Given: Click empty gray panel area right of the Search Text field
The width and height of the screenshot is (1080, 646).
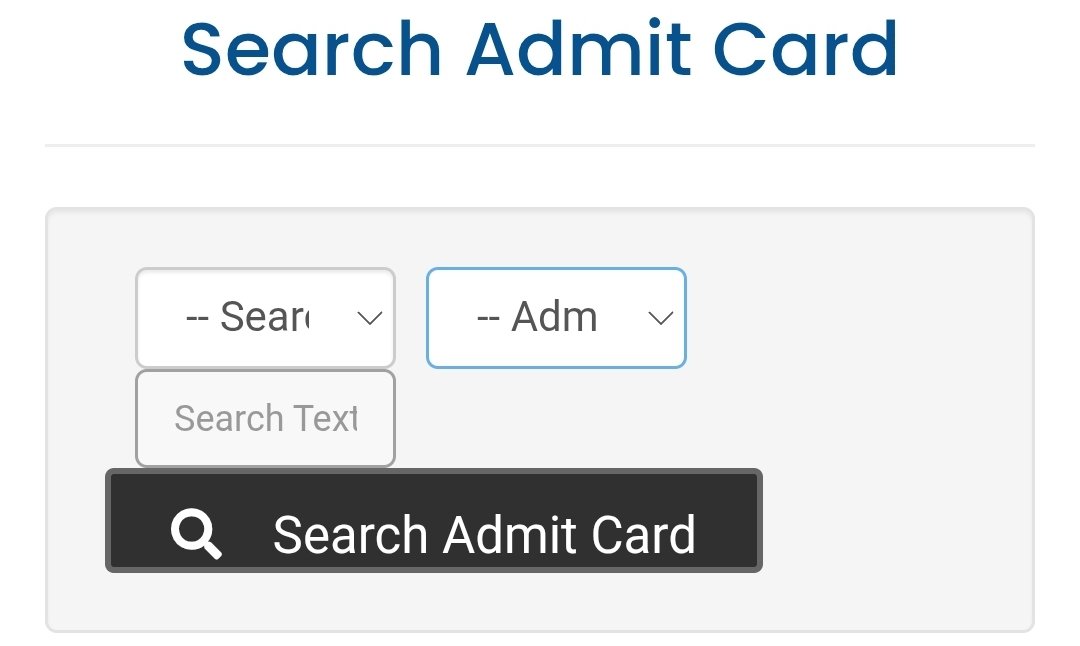Looking at the screenshot, I should point(700,418).
